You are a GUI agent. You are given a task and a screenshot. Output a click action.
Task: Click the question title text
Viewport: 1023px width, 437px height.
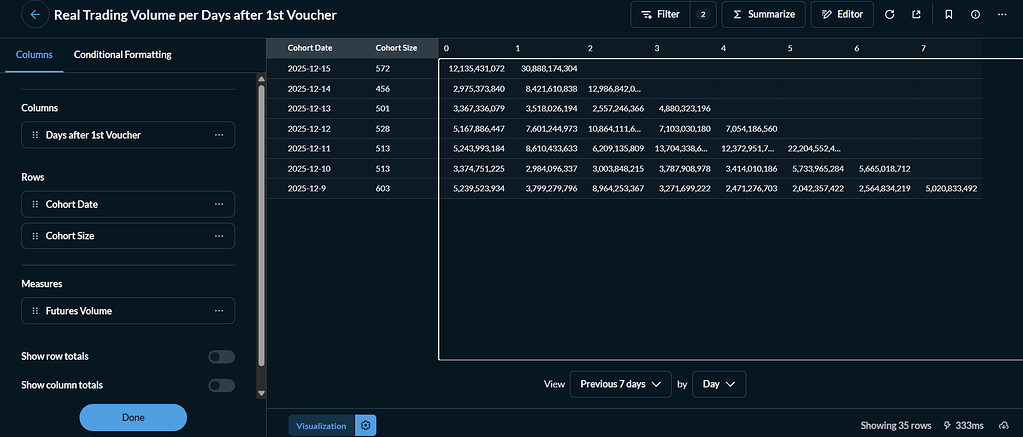[196, 14]
